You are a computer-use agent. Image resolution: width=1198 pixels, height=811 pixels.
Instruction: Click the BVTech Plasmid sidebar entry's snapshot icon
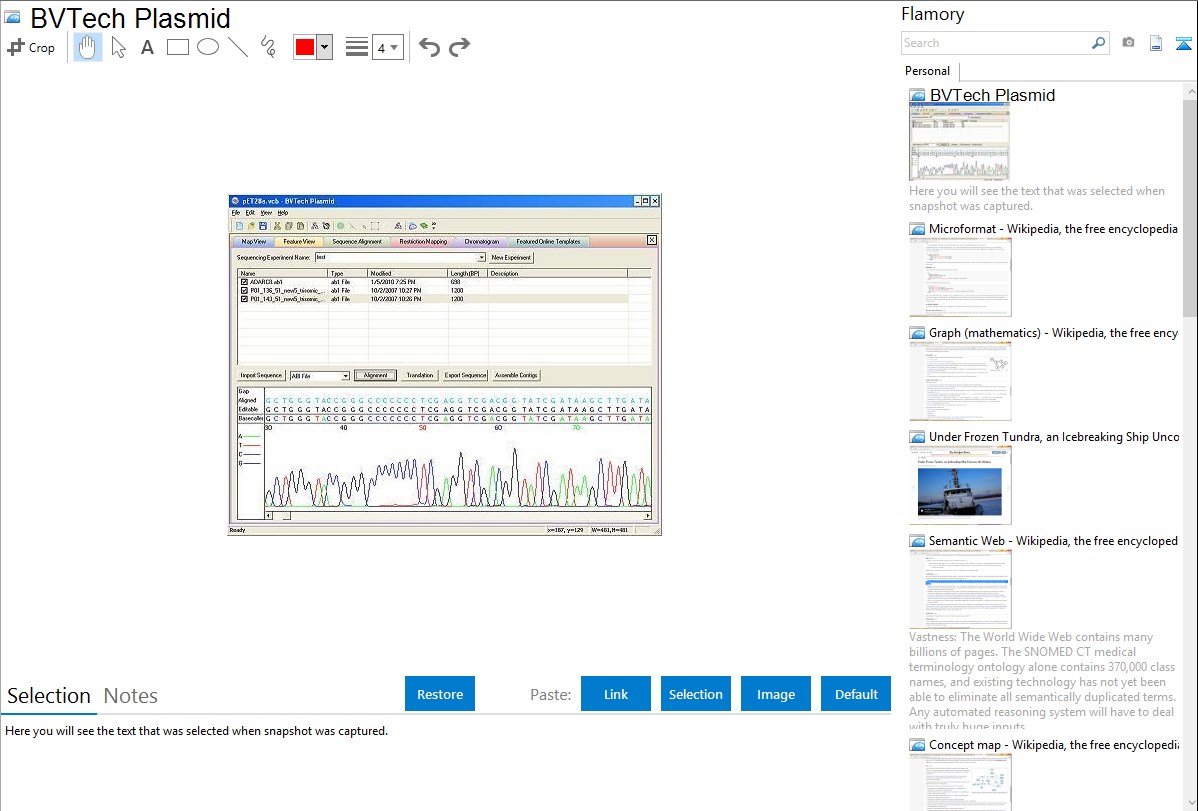(918, 96)
